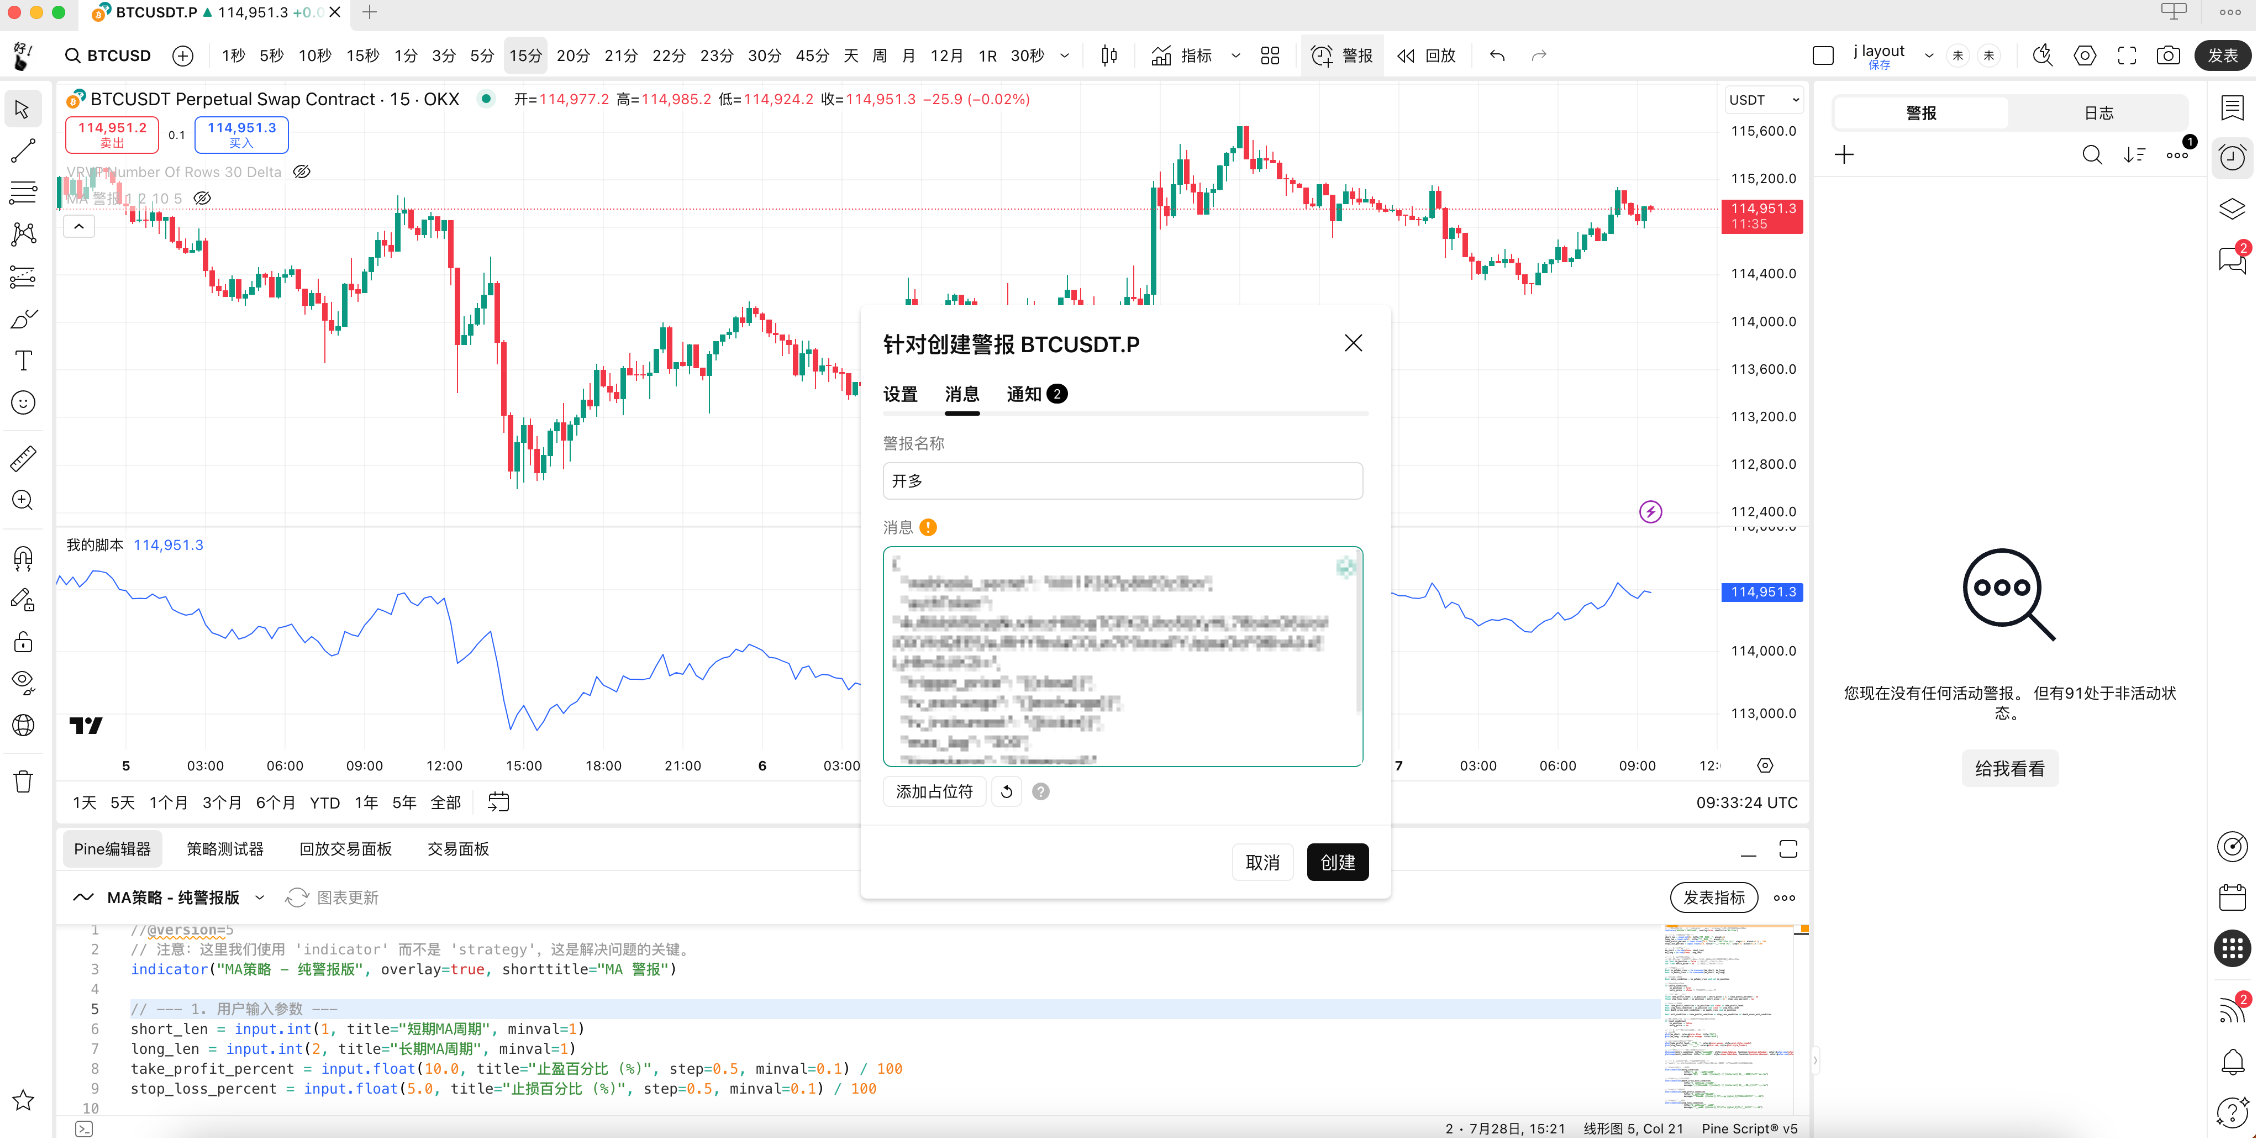Undo the last action
This screenshot has width=2256, height=1138.
click(x=1497, y=56)
